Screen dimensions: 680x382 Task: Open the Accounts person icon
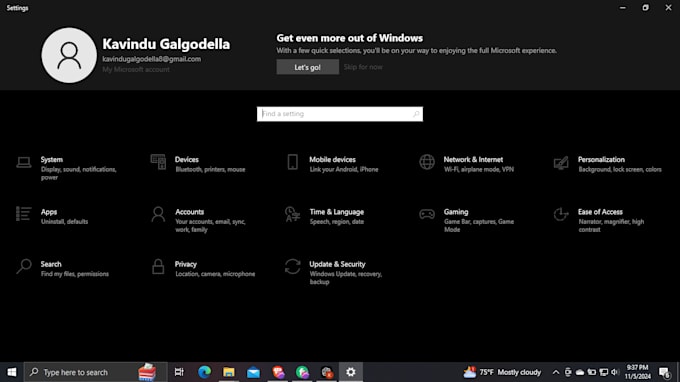coord(158,214)
